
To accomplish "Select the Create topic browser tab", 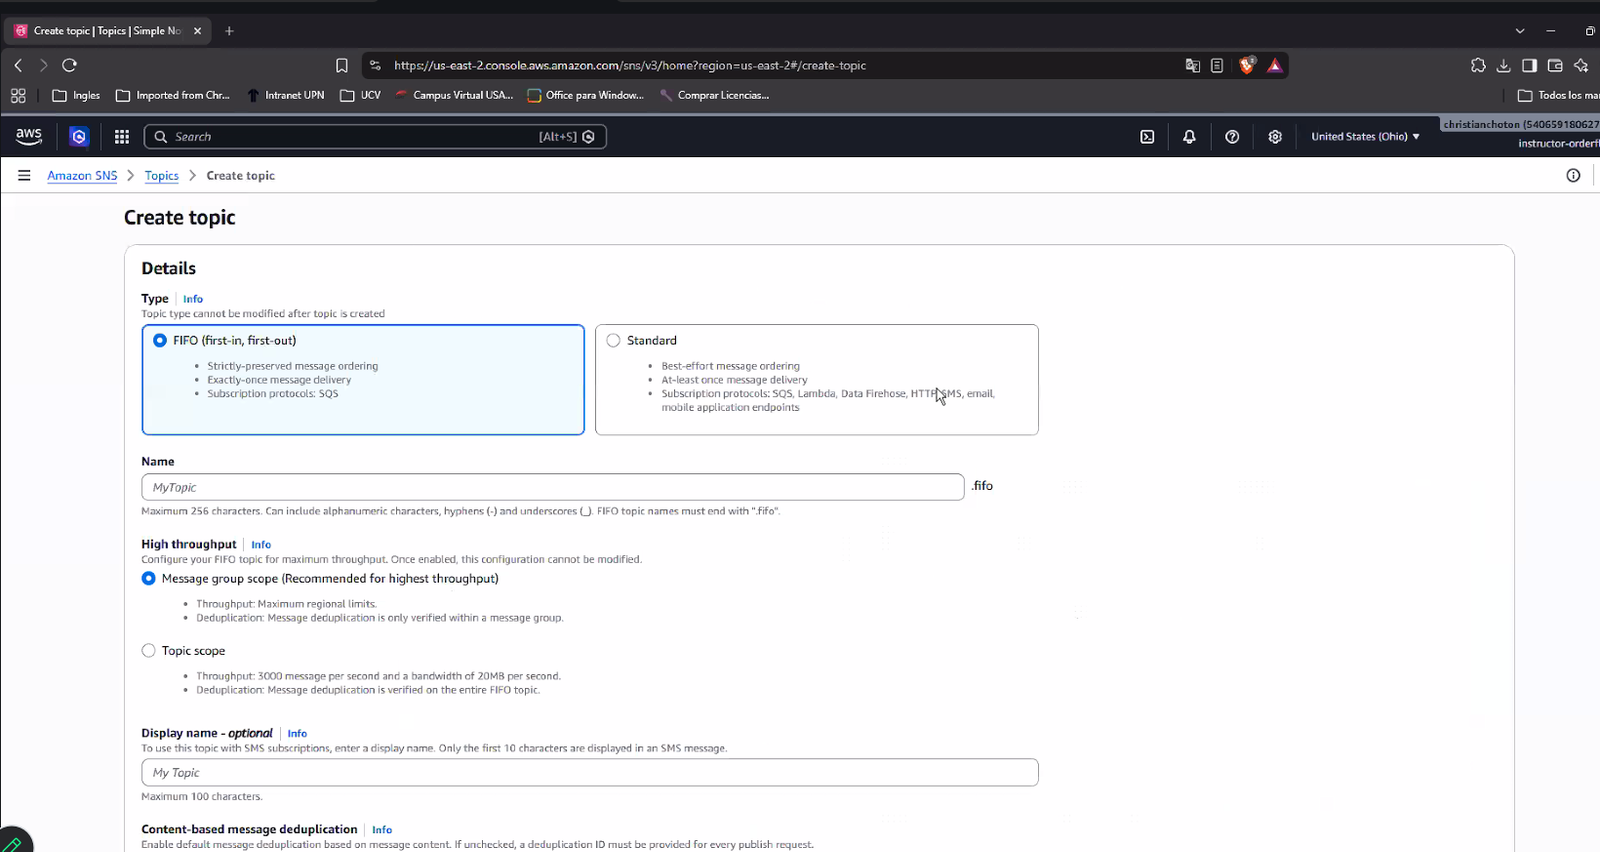I will [108, 31].
